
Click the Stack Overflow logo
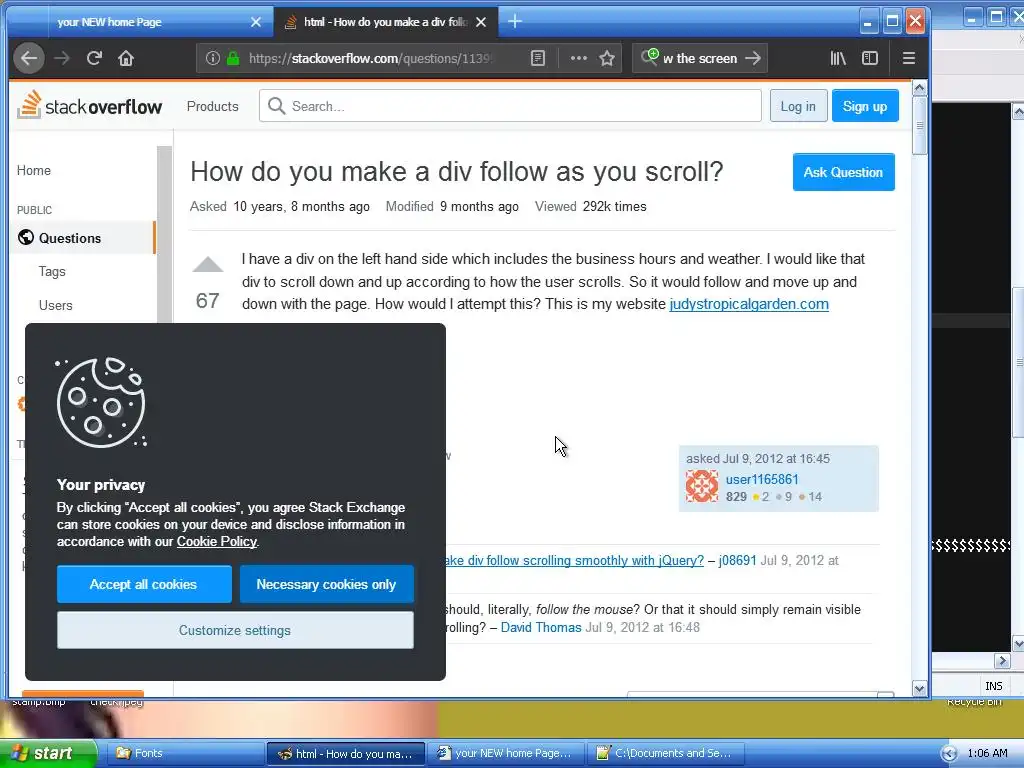pyautogui.click(x=89, y=105)
